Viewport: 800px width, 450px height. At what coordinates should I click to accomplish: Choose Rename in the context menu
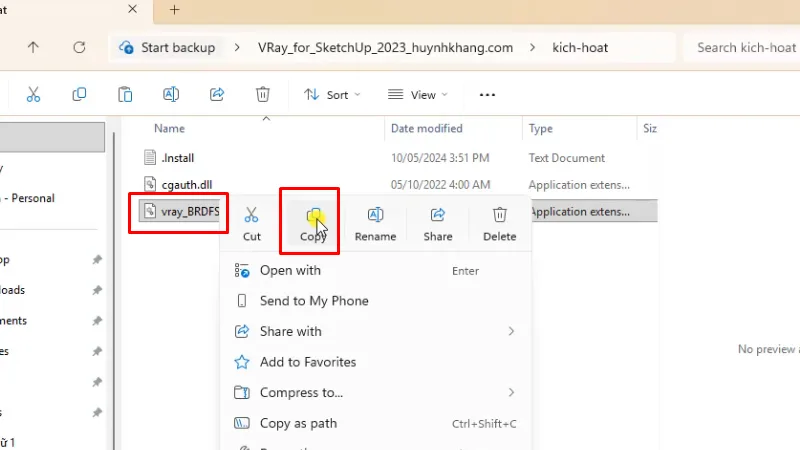click(x=376, y=223)
